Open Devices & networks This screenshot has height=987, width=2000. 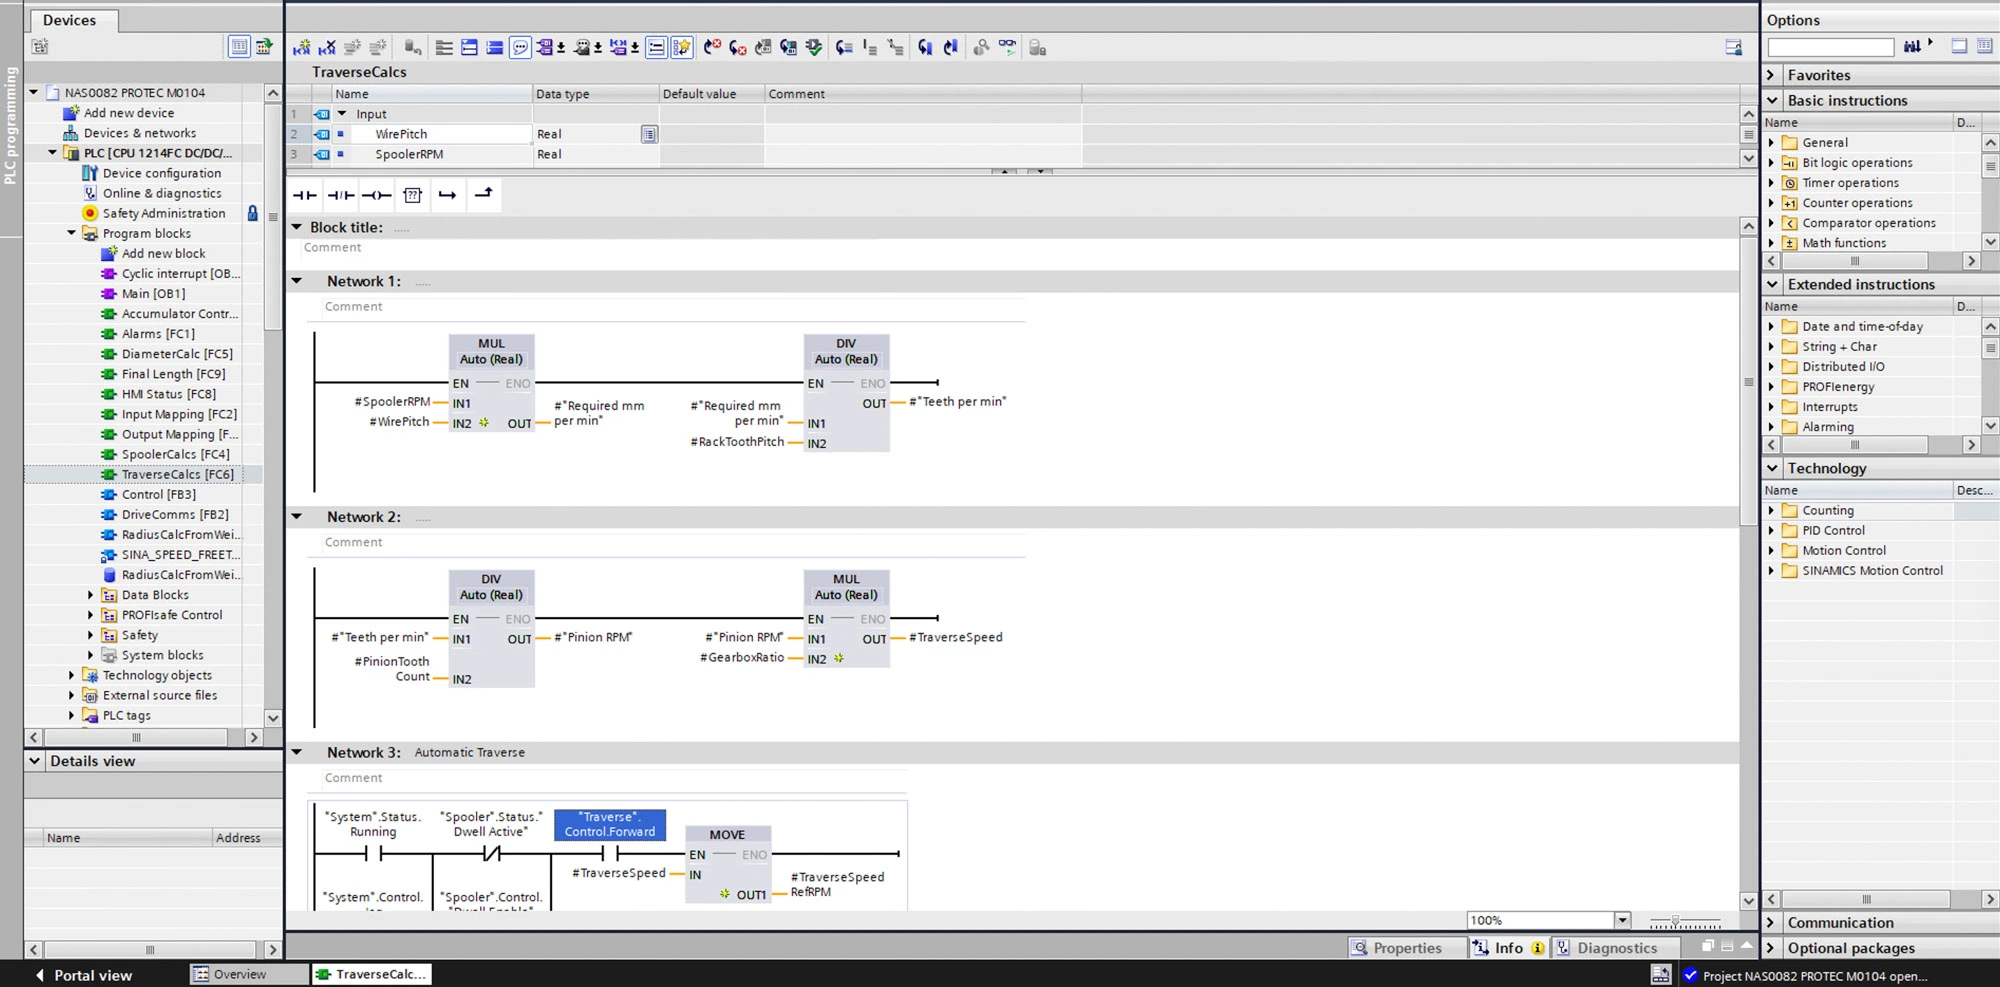click(140, 133)
